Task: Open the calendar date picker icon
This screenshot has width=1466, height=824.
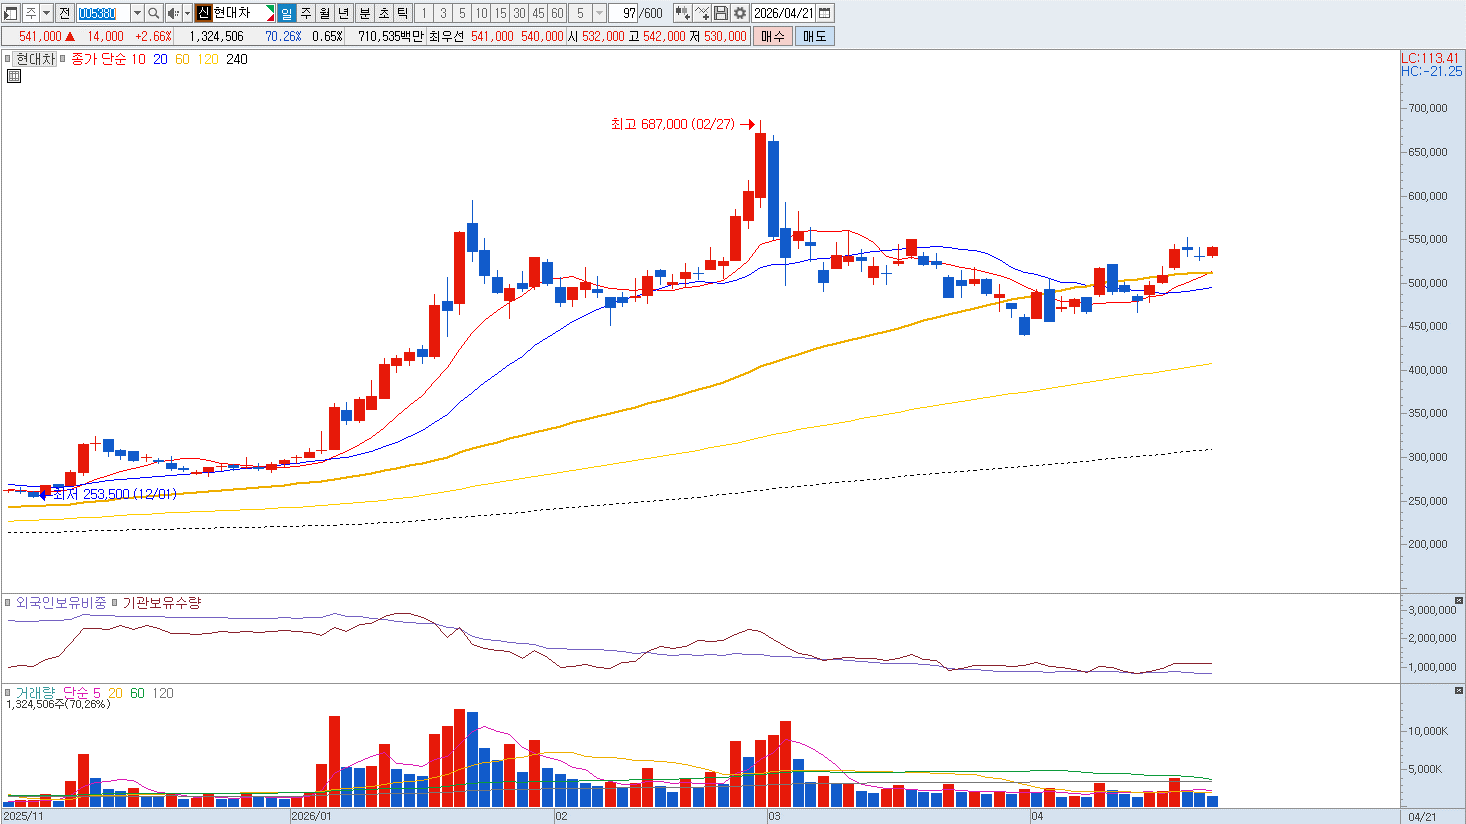Action: point(825,13)
